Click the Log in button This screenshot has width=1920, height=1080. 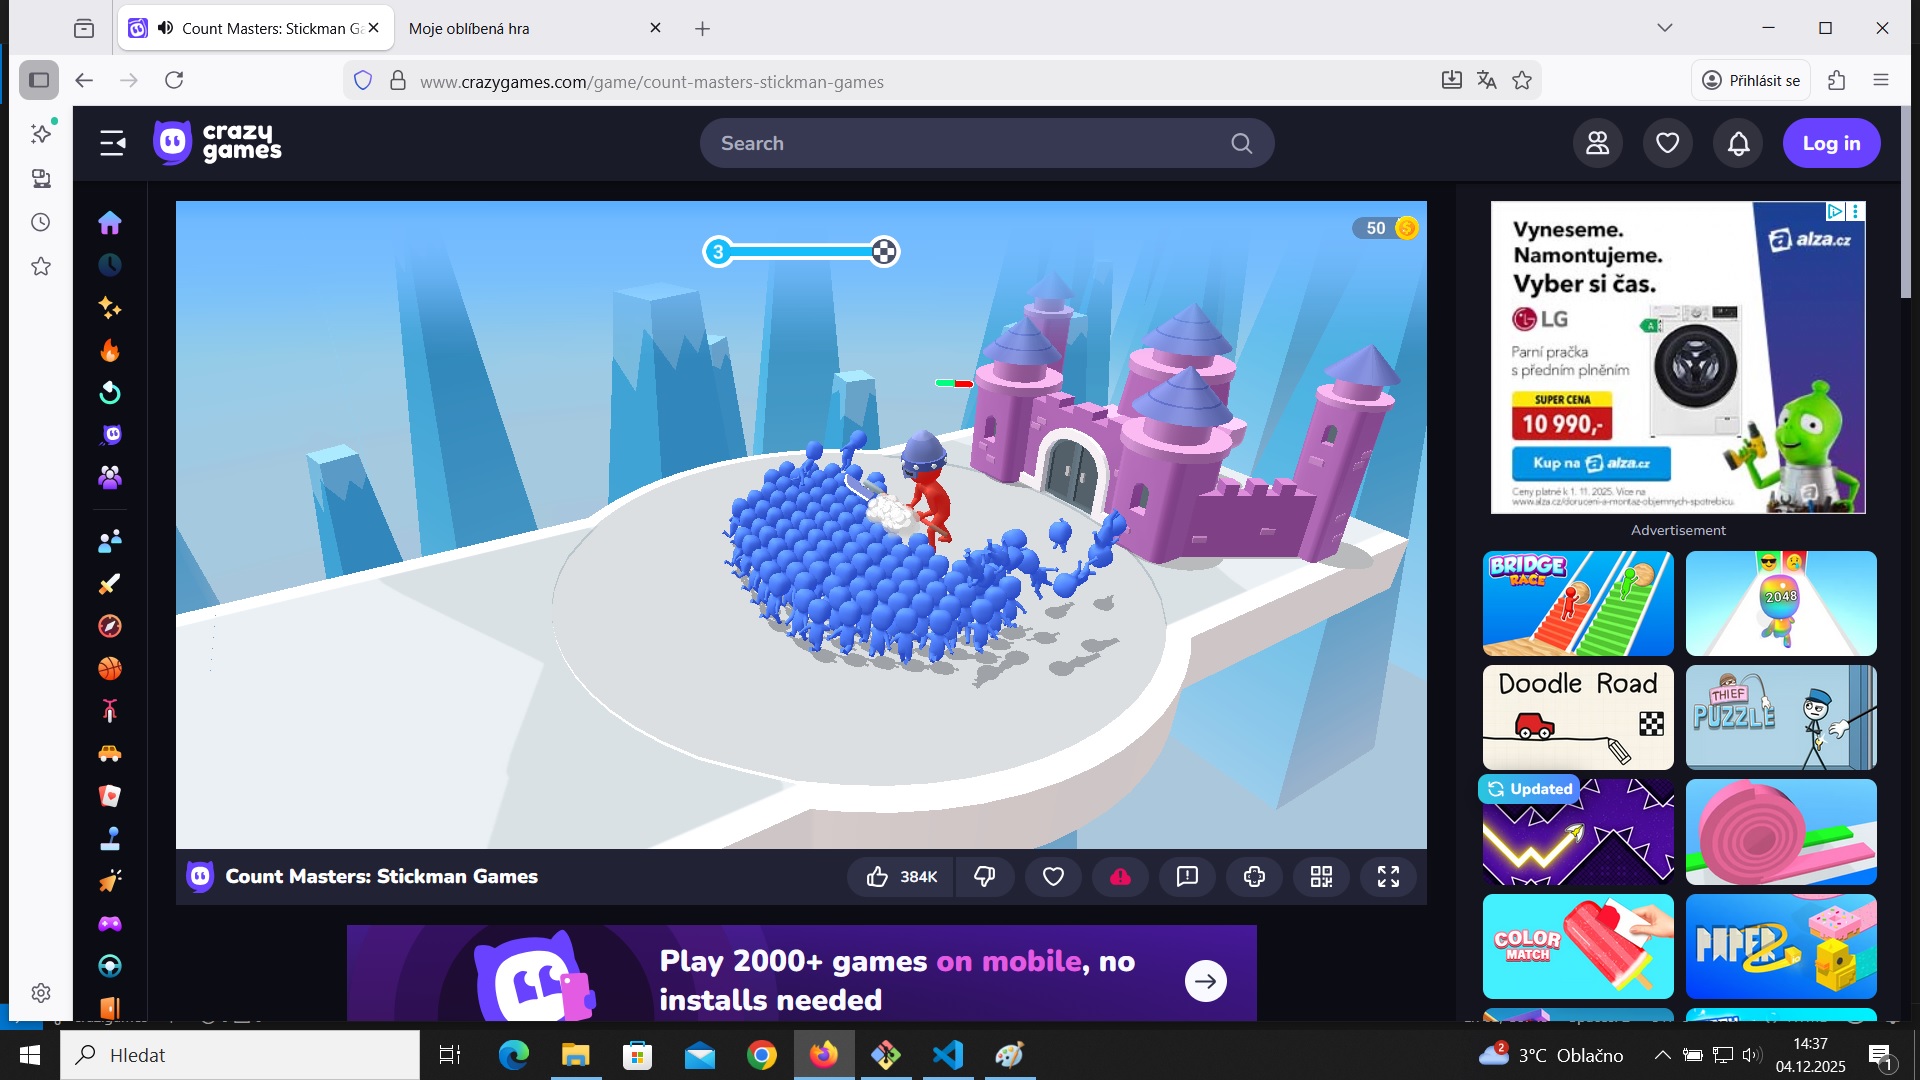point(1831,143)
